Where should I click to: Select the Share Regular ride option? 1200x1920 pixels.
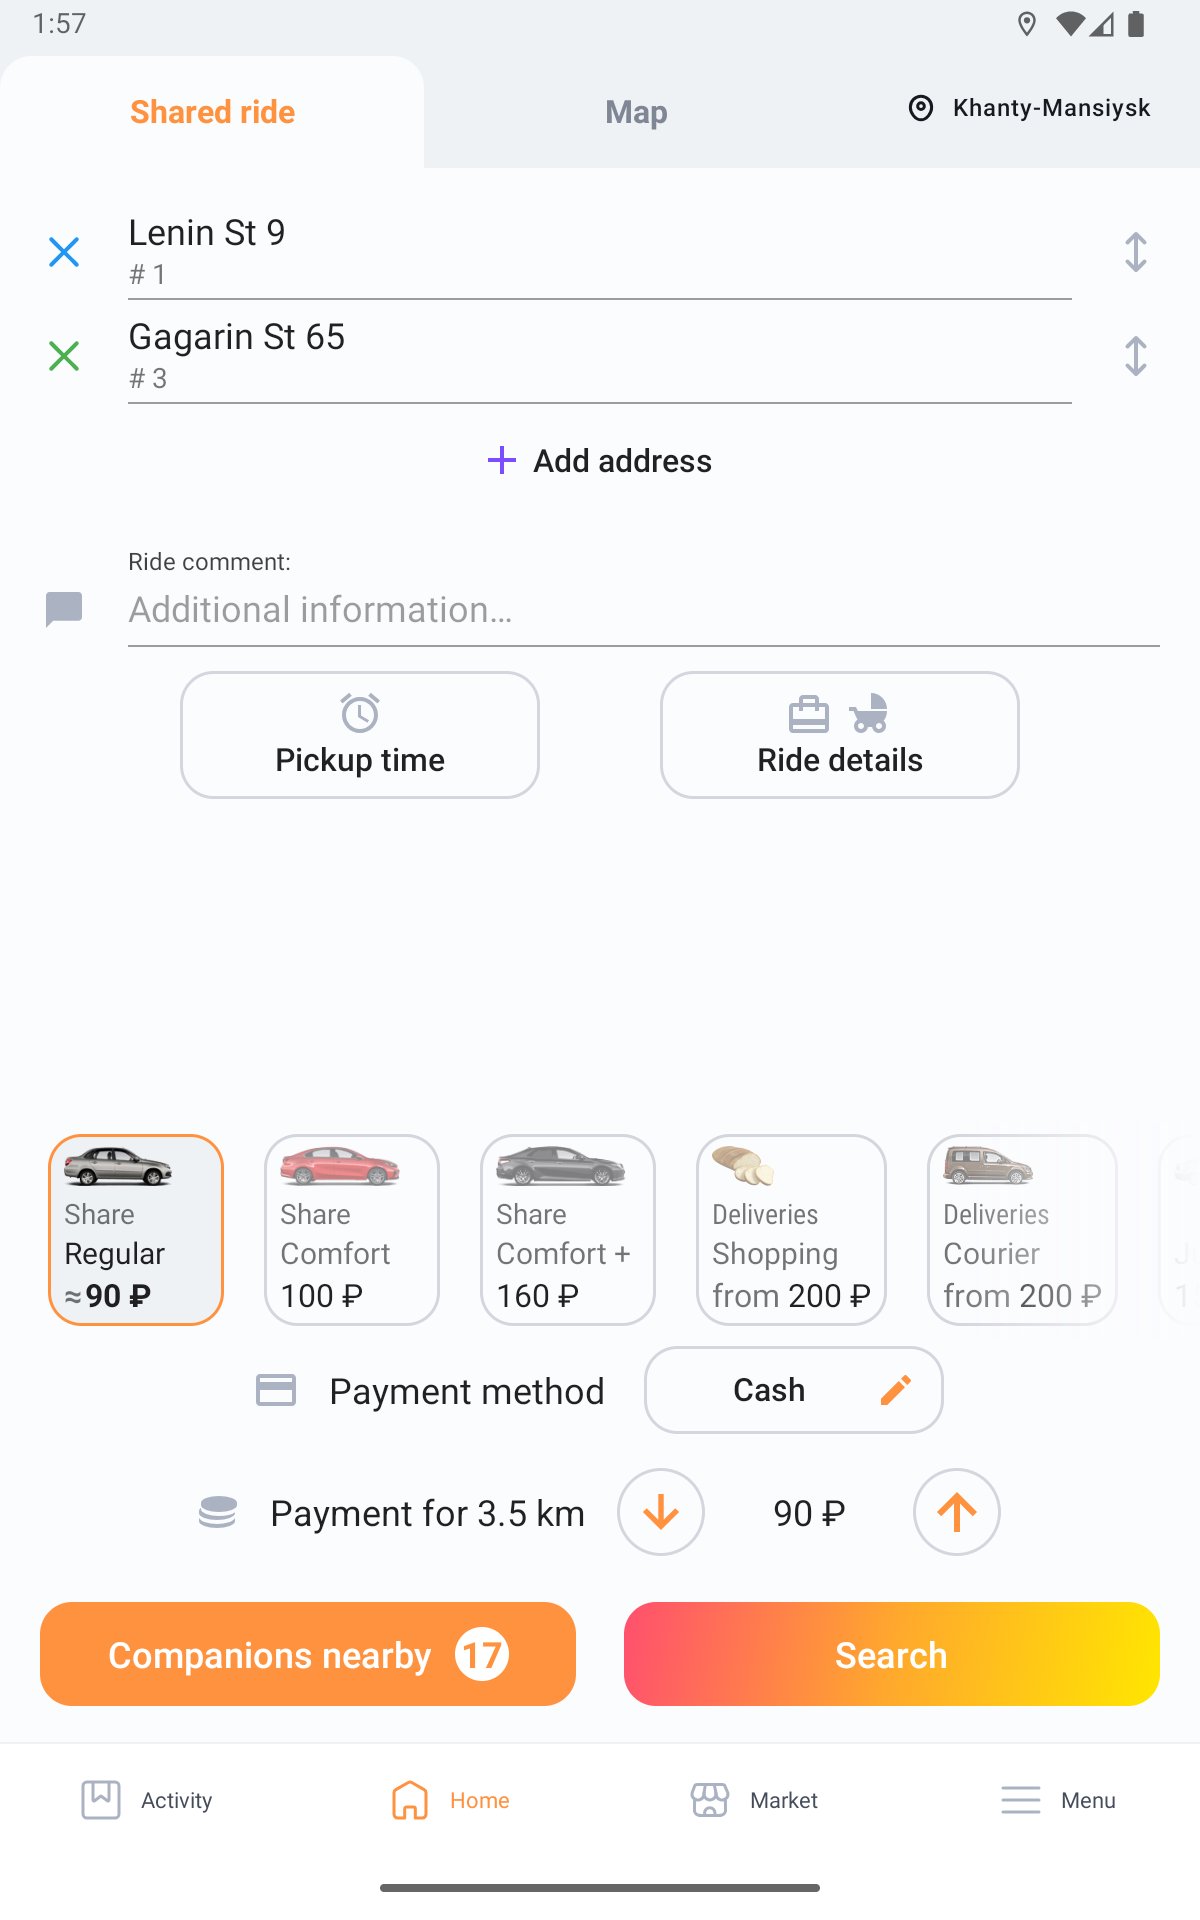click(x=136, y=1230)
